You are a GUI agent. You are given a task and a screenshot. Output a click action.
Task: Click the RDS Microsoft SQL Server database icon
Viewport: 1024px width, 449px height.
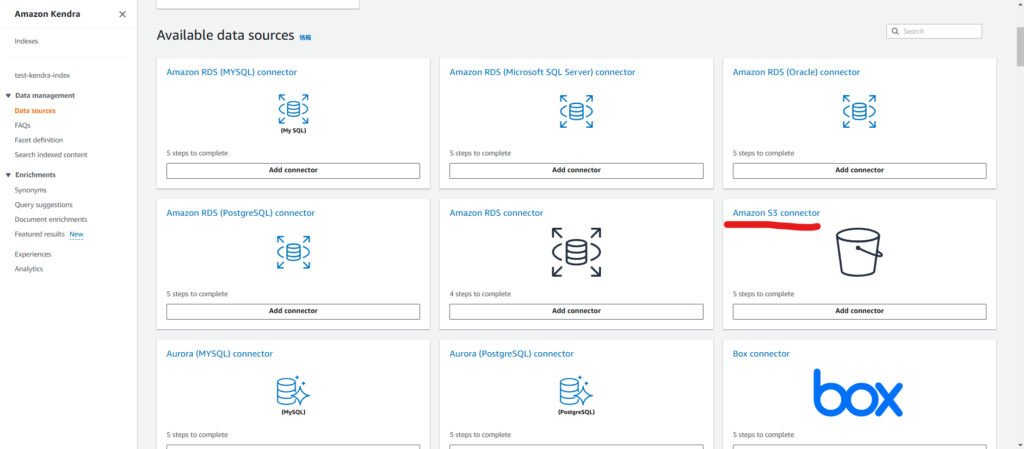[x=576, y=111]
